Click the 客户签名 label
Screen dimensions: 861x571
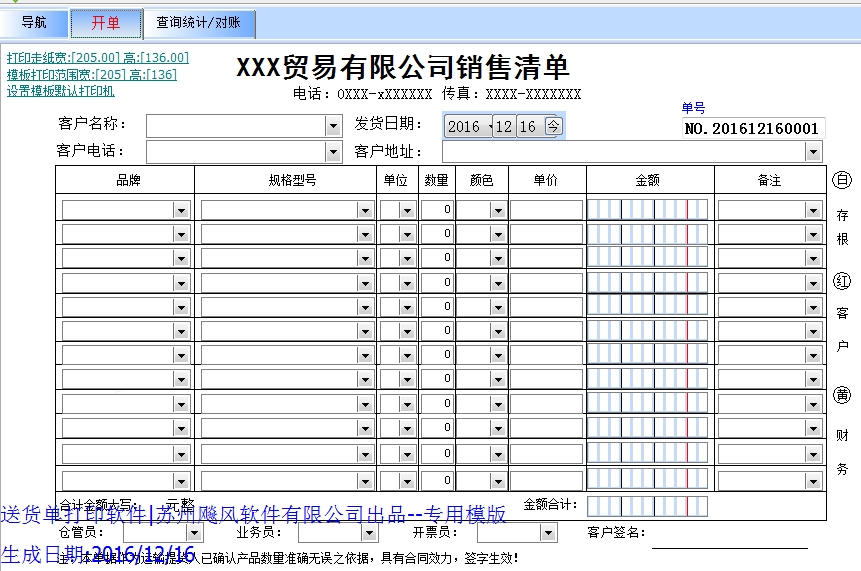616,532
